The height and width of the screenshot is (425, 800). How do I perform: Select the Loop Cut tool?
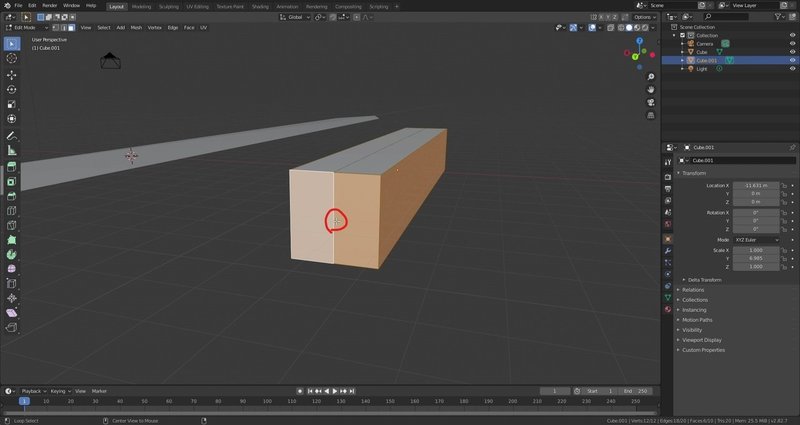pyautogui.click(x=11, y=211)
